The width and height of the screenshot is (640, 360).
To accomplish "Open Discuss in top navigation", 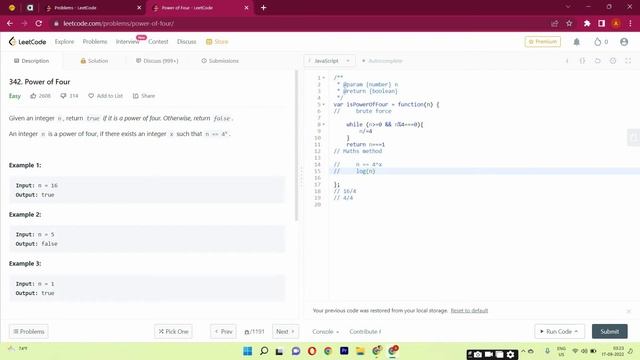I will (187, 42).
